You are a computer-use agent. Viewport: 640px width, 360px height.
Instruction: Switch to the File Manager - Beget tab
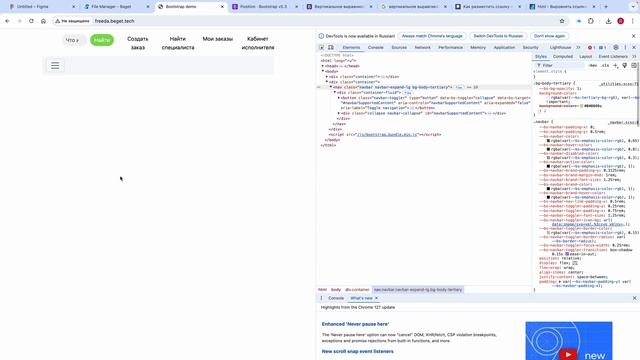[116, 7]
